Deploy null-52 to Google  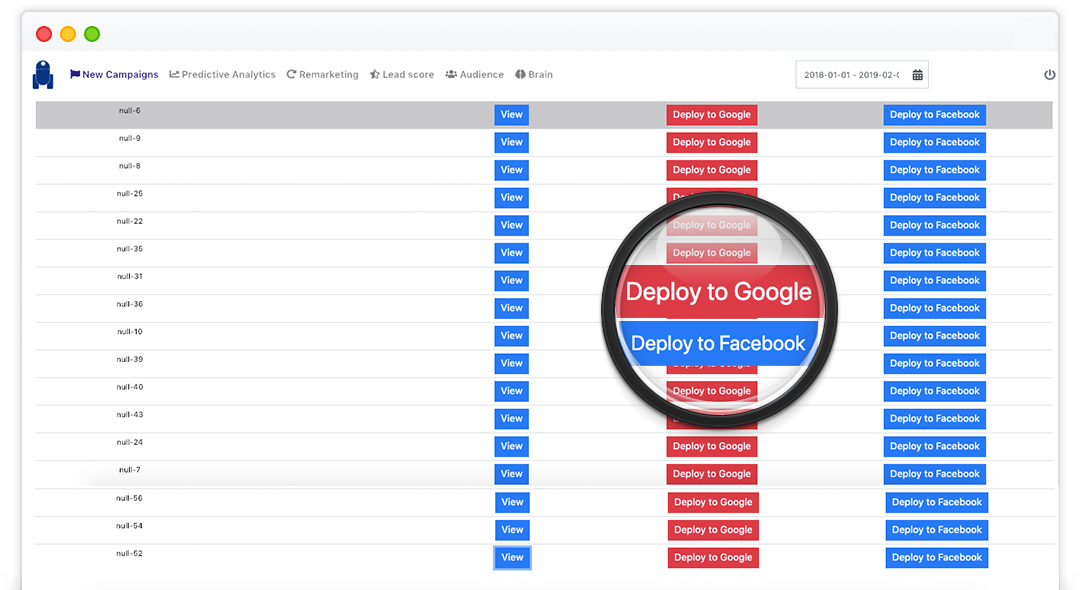[713, 558]
